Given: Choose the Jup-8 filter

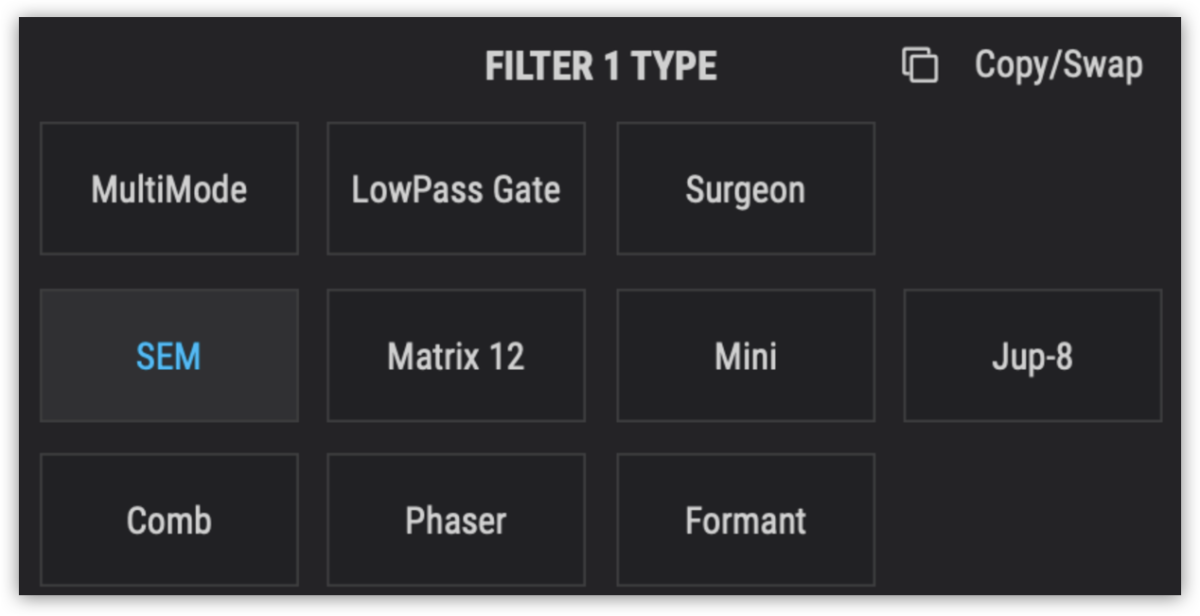Looking at the screenshot, I should [1032, 355].
